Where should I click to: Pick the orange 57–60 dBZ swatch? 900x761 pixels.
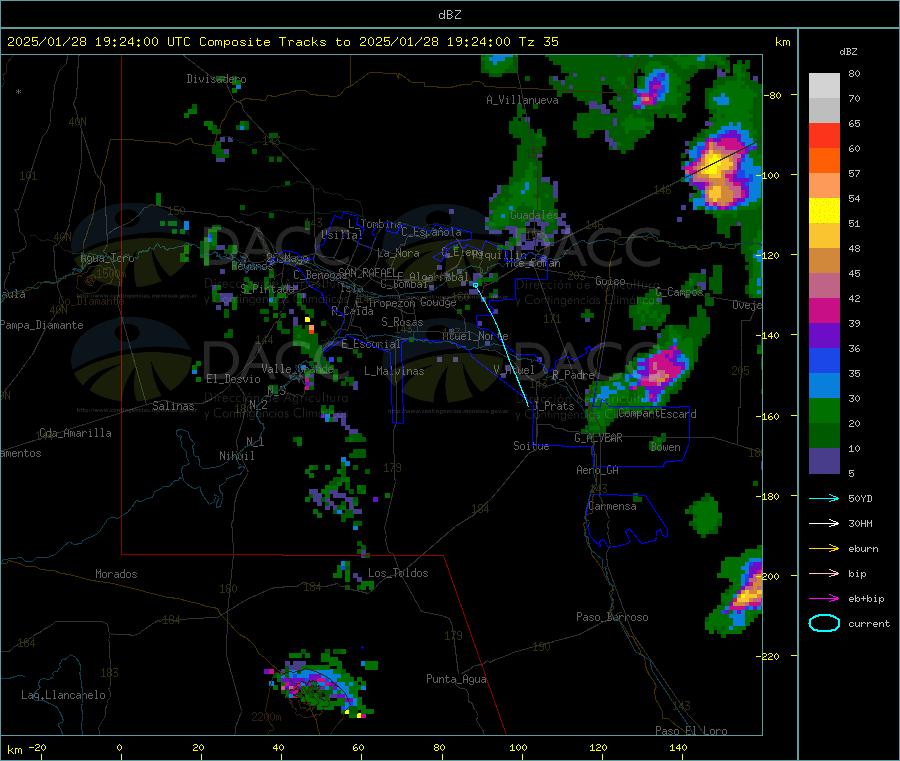824,161
